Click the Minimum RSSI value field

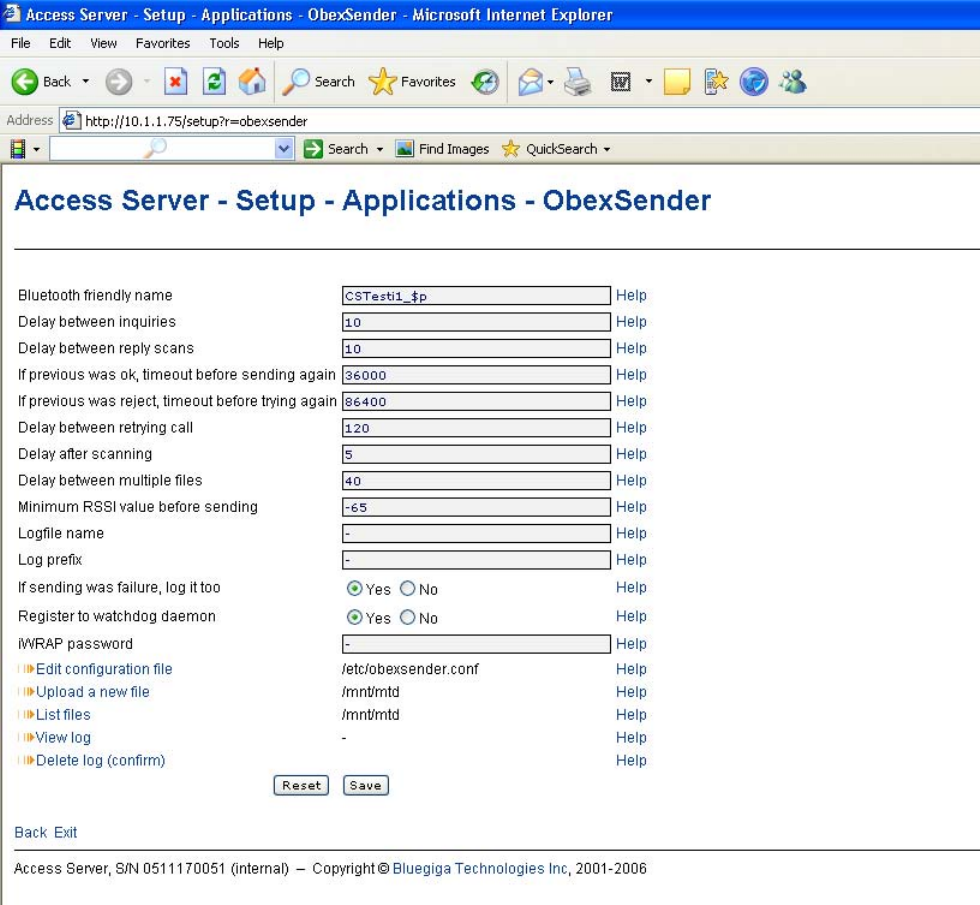pyautogui.click(x=476, y=507)
